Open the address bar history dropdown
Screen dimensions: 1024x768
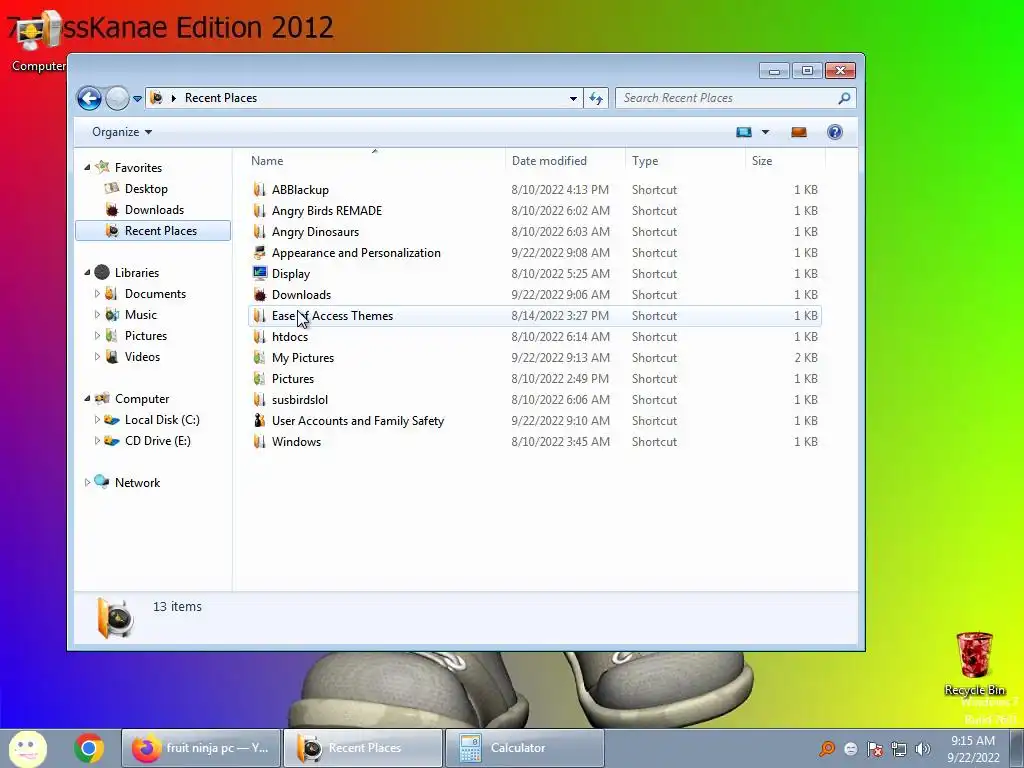pos(573,98)
